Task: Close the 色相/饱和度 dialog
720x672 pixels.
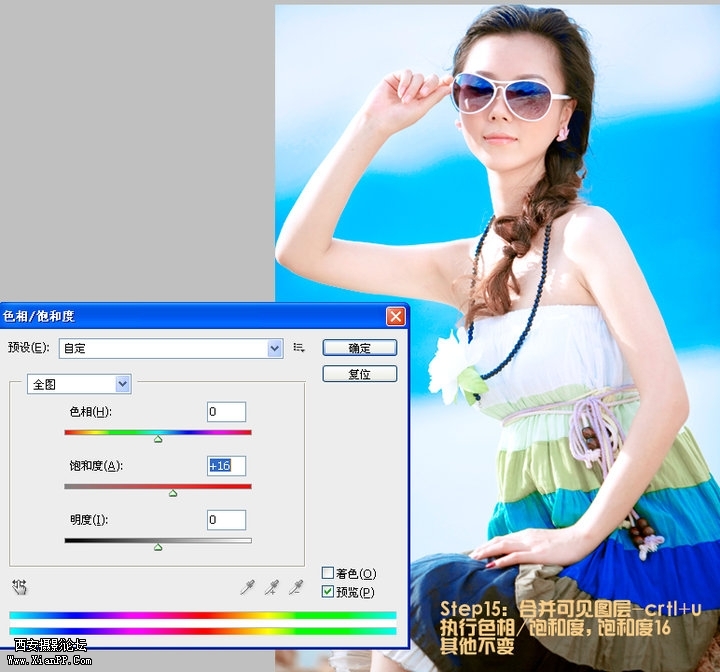Action: coord(396,316)
